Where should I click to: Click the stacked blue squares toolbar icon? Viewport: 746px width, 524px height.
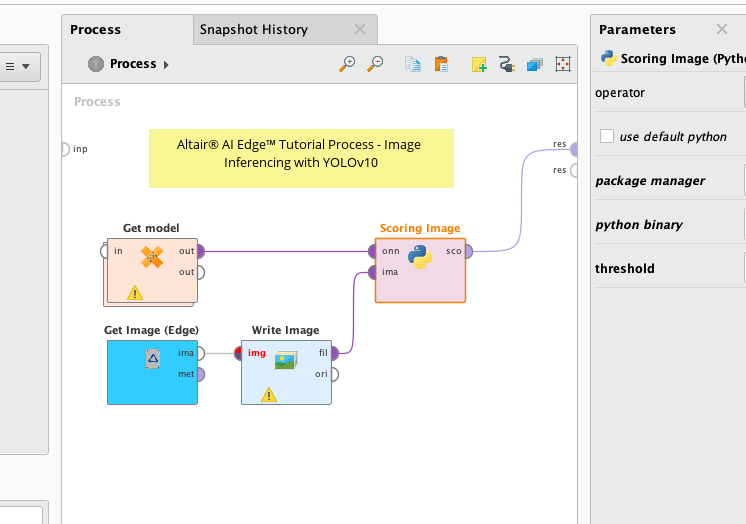535,65
